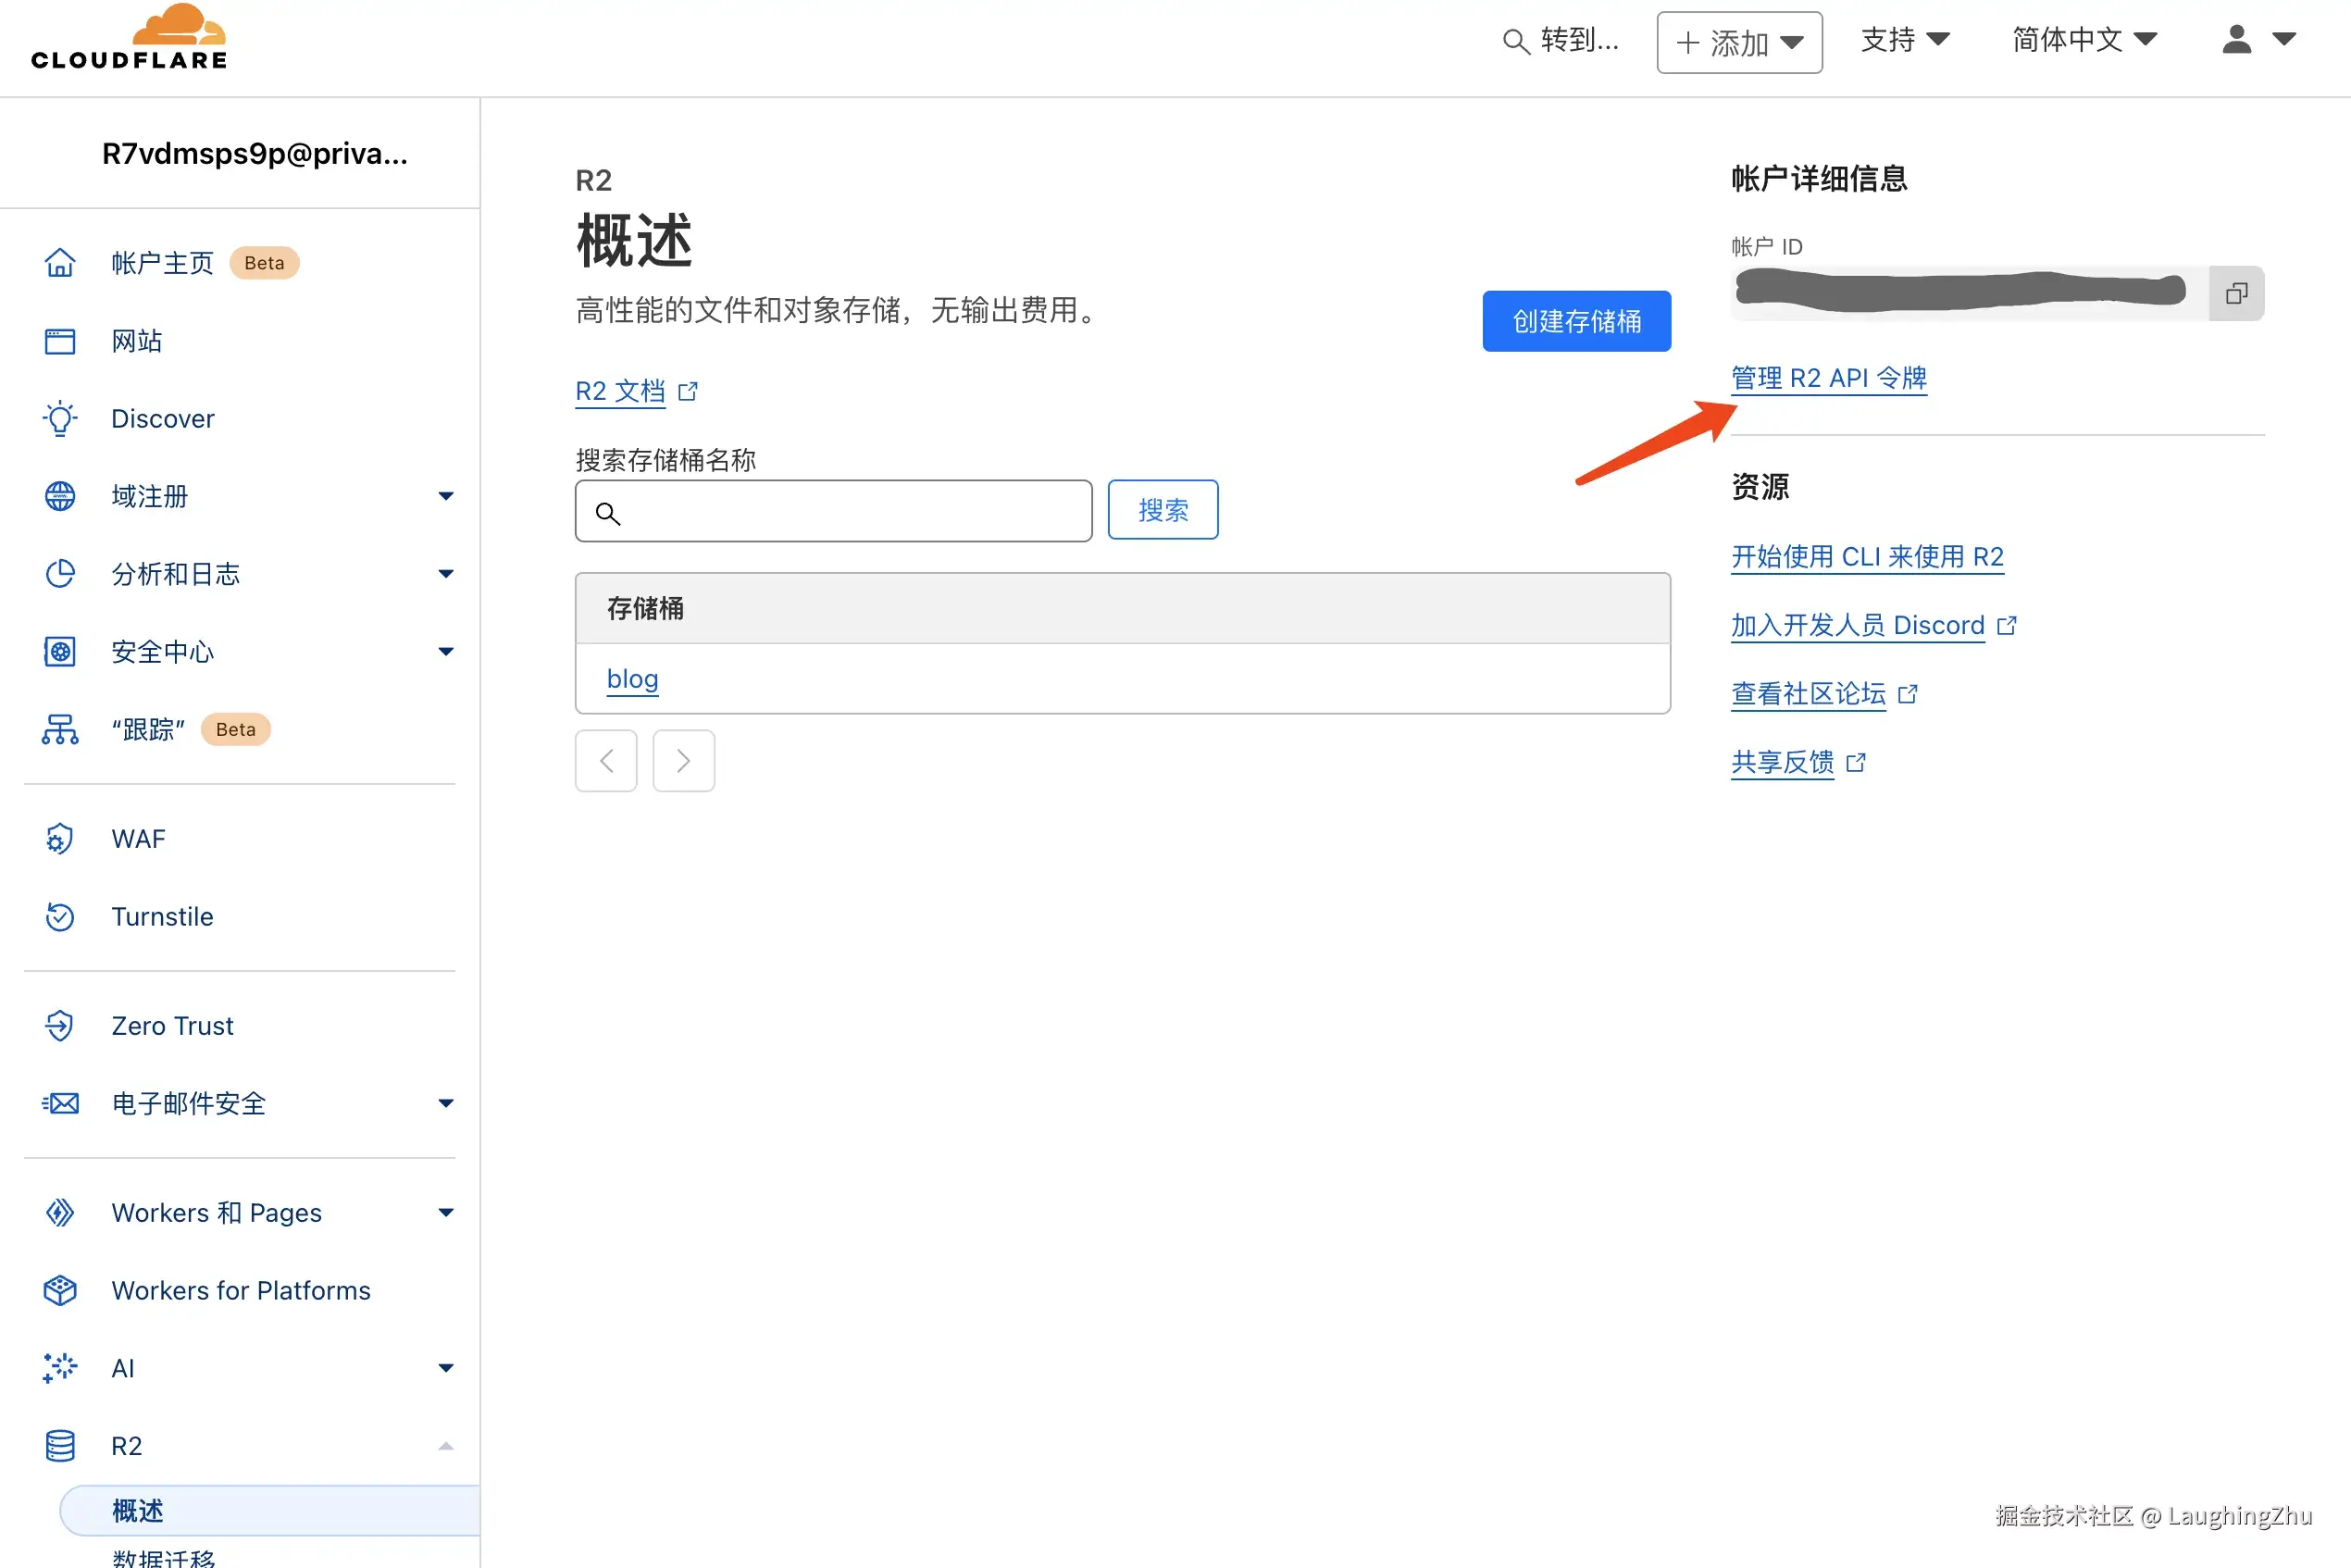The height and width of the screenshot is (1568, 2351).
Task: Expand the Workers 和 Pages menu arrow
Action: [x=446, y=1213]
